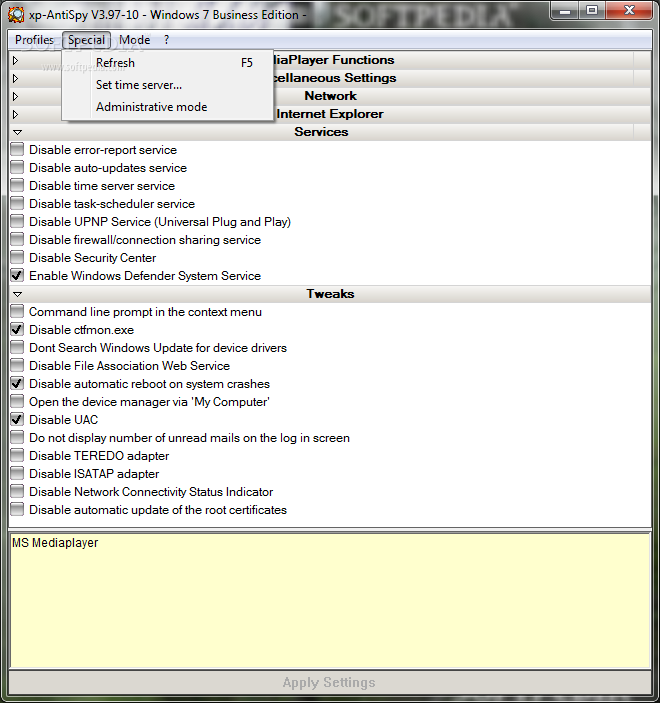Screen dimensions: 660x703
Task: Uncheck Enable Windows Defender System Service
Action: (17, 275)
